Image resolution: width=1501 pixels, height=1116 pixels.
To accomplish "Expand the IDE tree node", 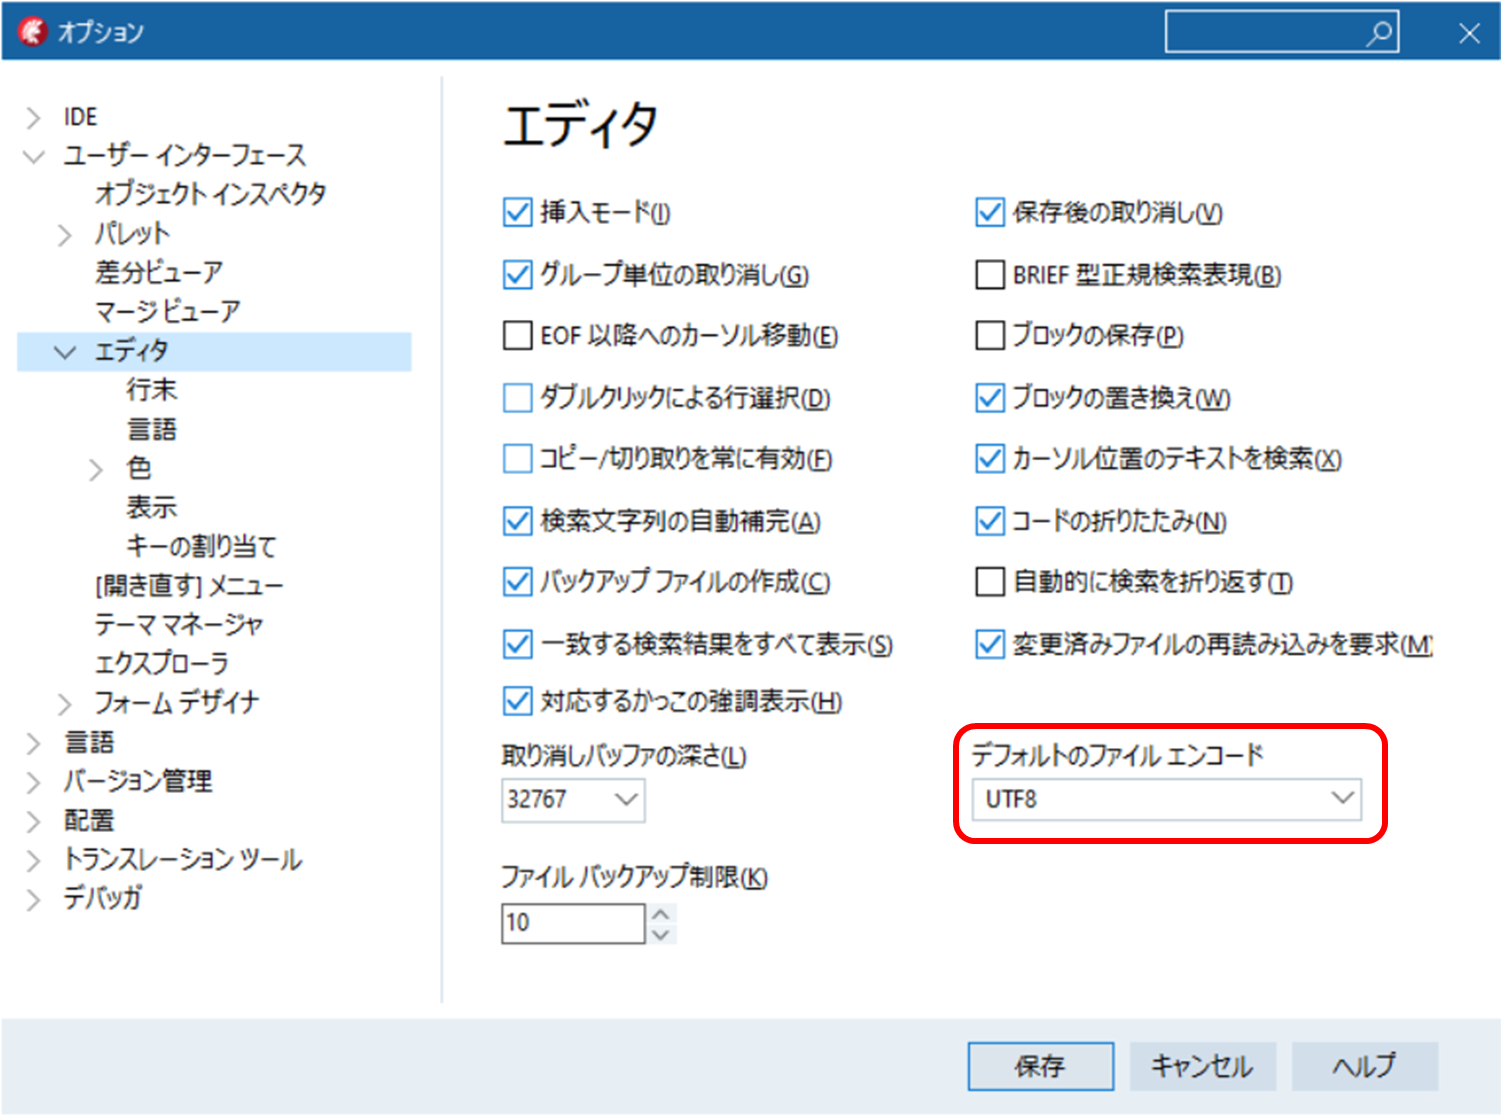I will click(x=32, y=116).
